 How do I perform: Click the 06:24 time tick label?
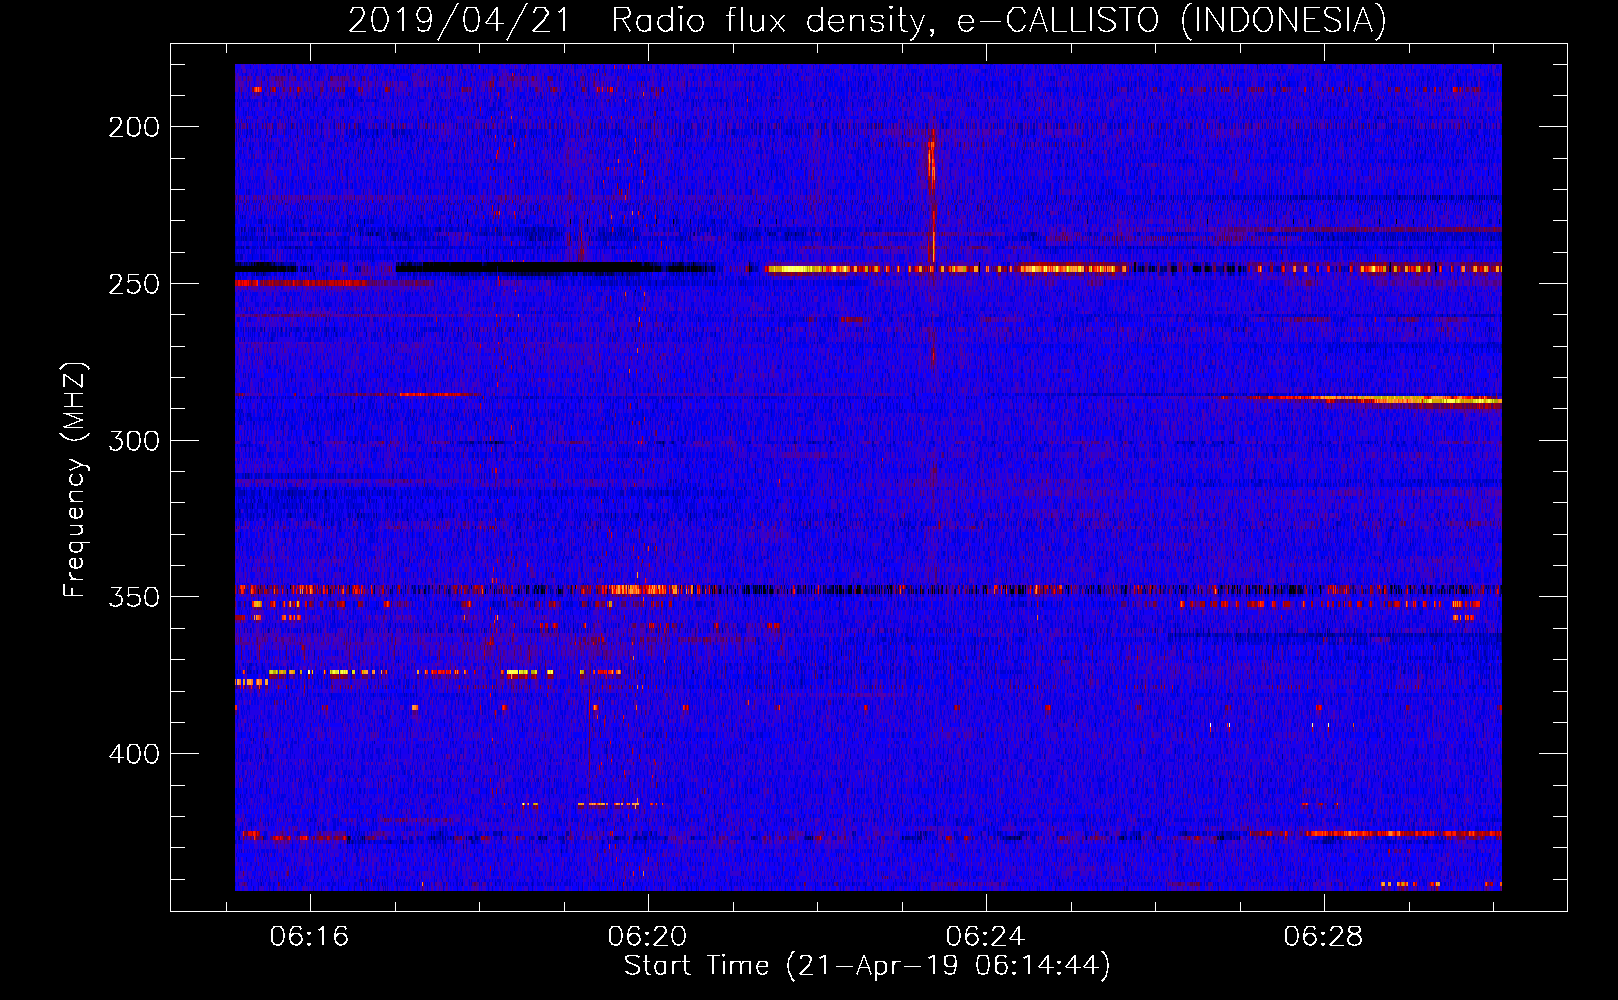[x=985, y=936]
